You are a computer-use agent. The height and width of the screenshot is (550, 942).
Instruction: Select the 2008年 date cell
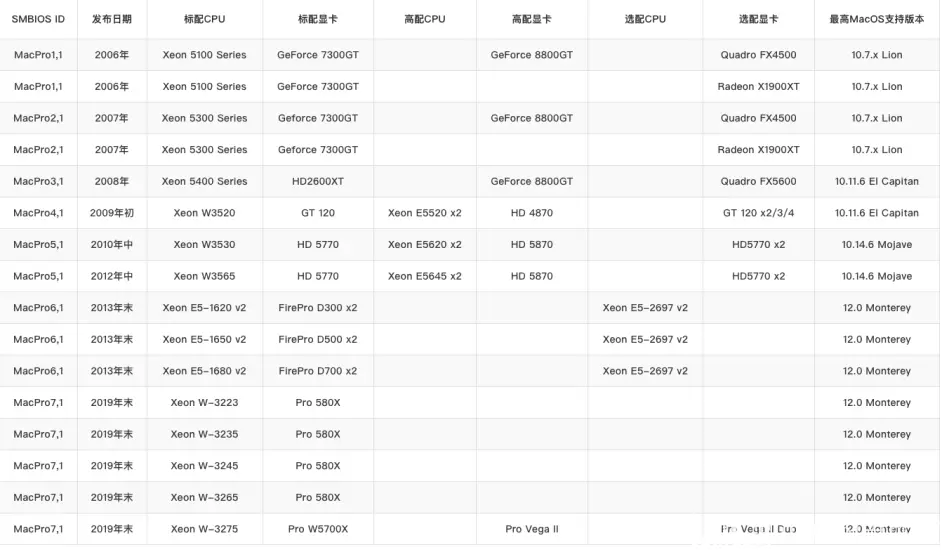(x=112, y=182)
